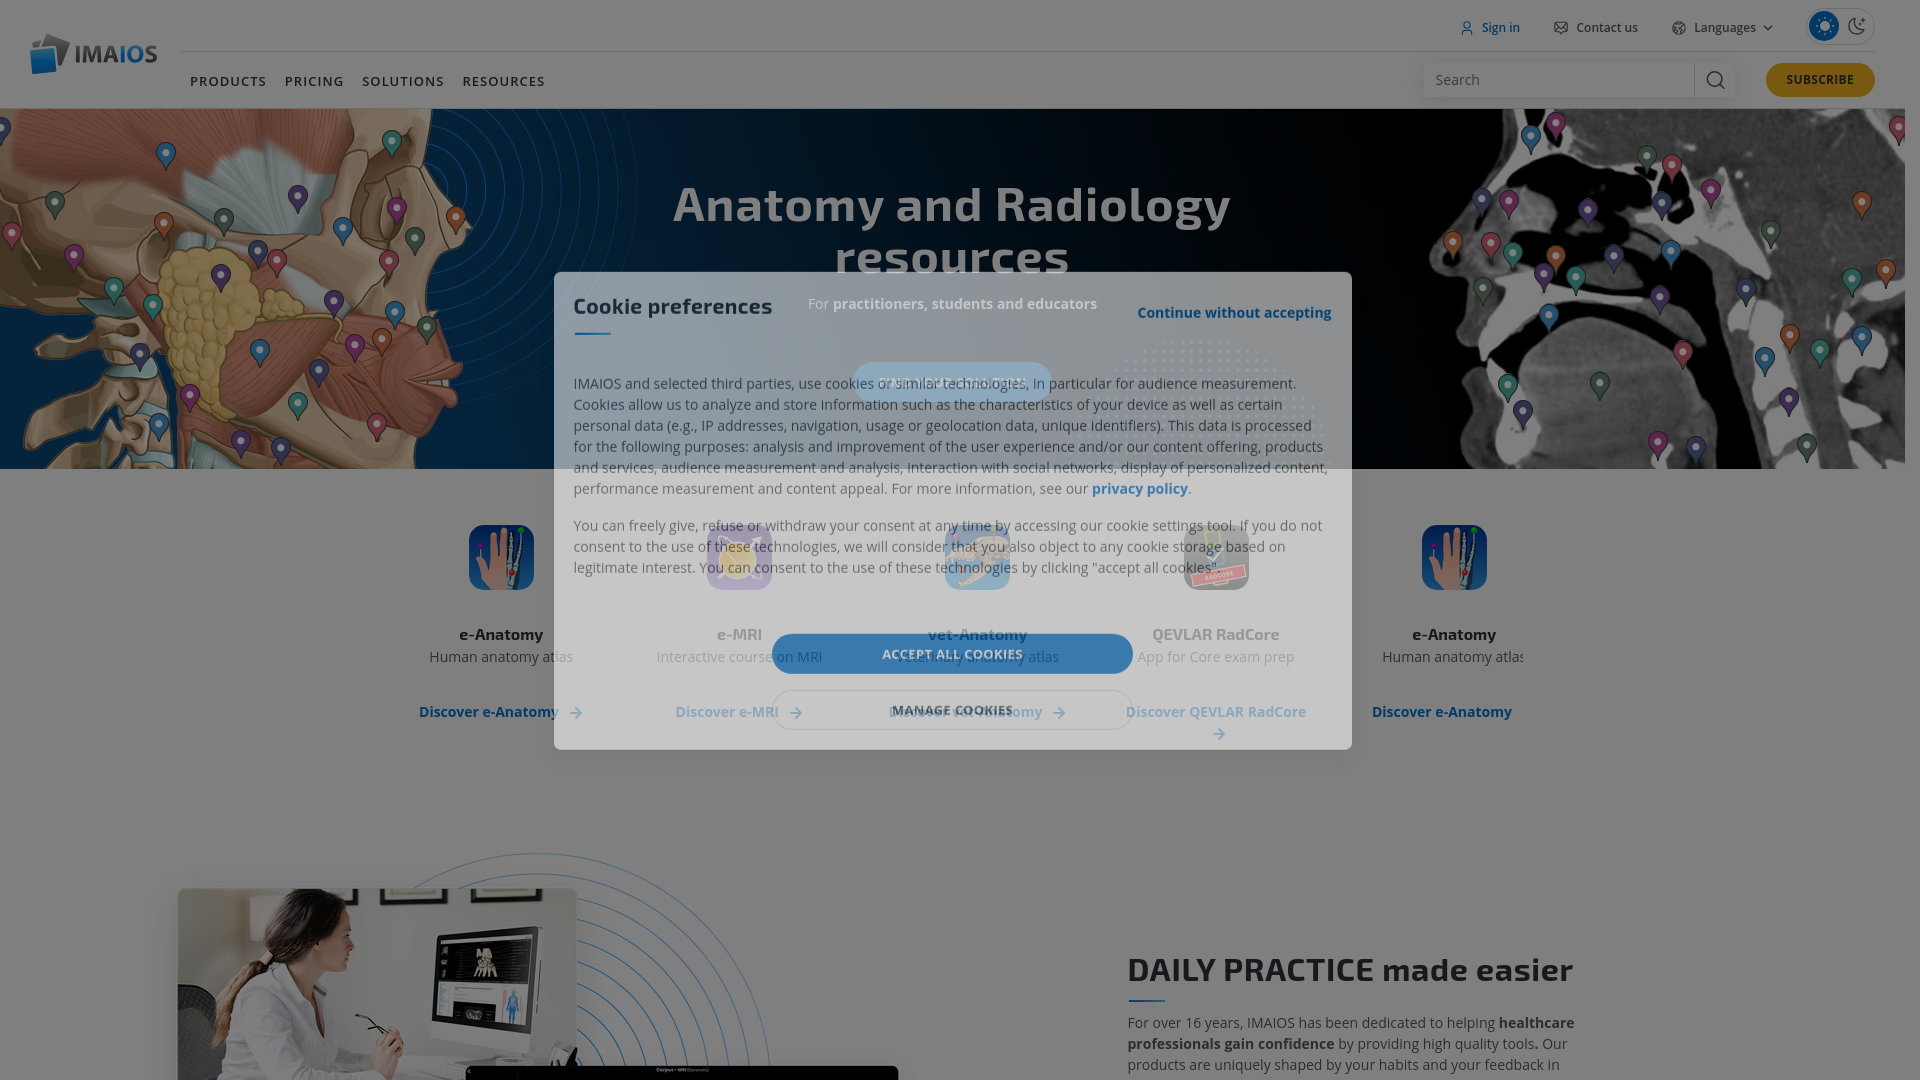Expand the Languages dropdown chevron

pos(1768,28)
